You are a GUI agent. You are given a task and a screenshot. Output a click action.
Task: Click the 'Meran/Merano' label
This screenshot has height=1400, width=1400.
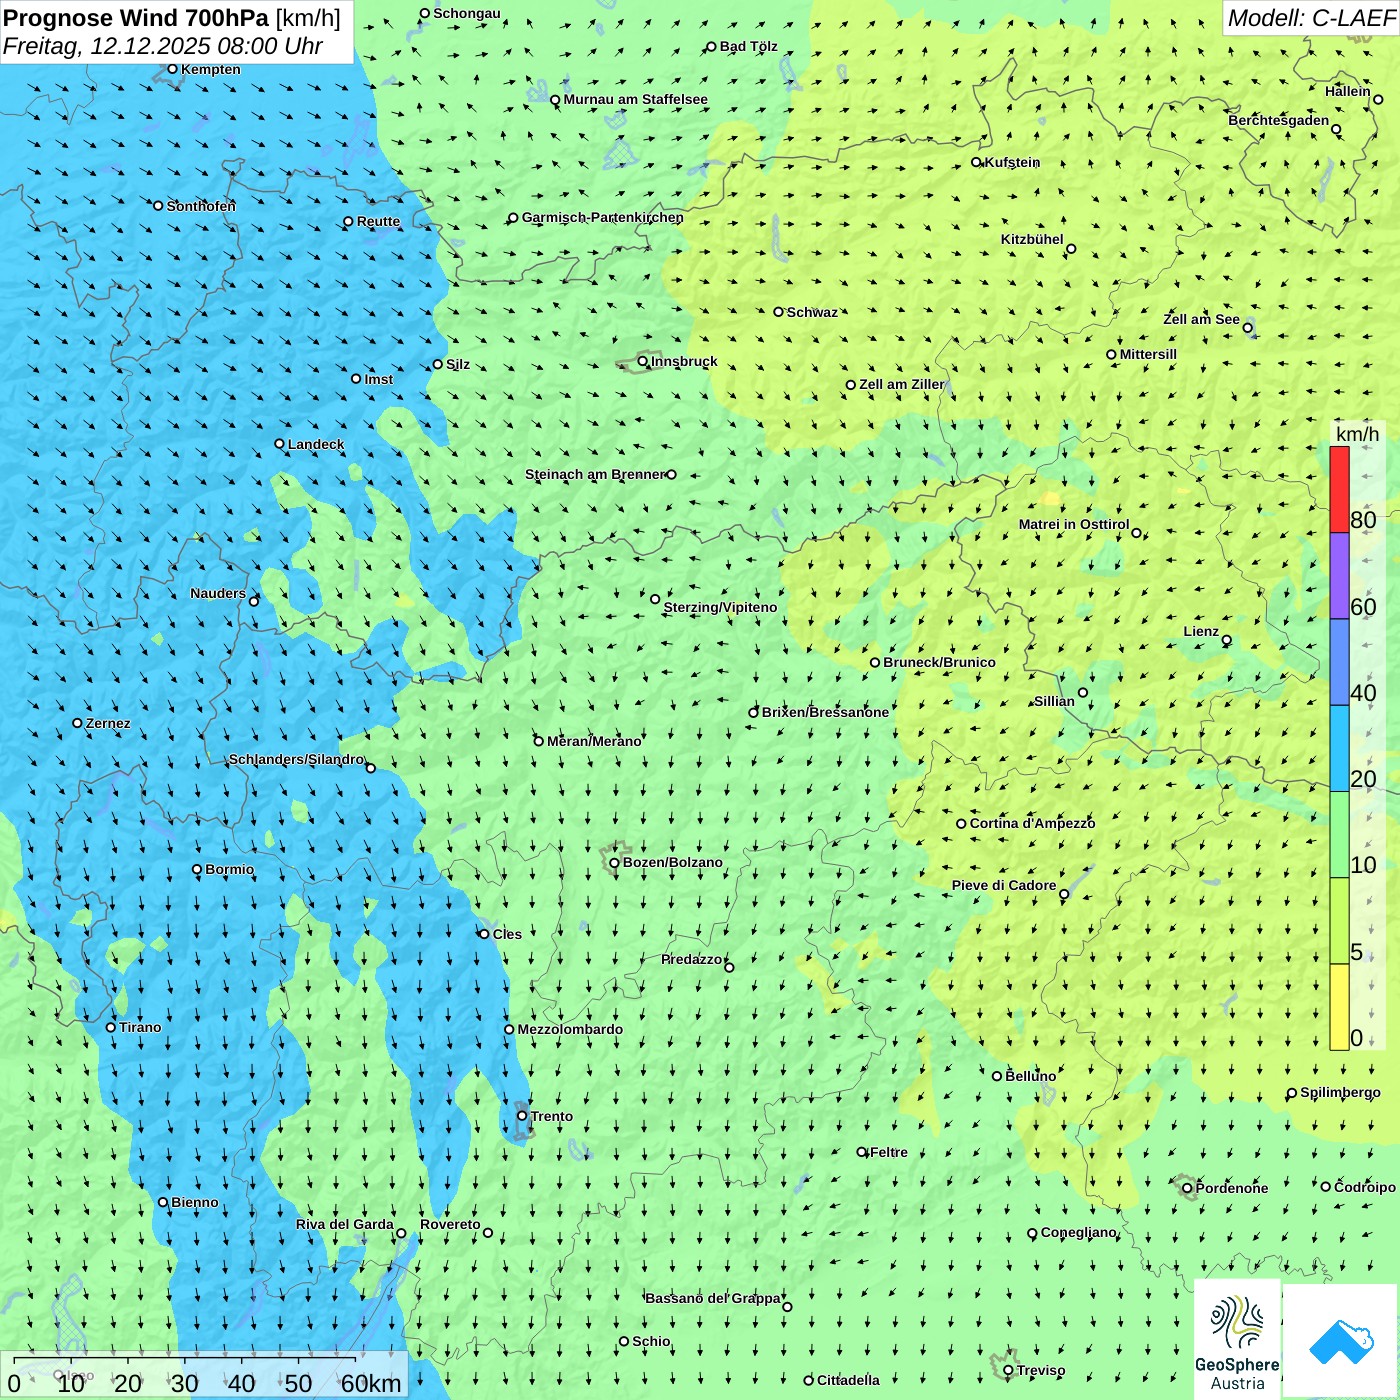pyautogui.click(x=594, y=741)
